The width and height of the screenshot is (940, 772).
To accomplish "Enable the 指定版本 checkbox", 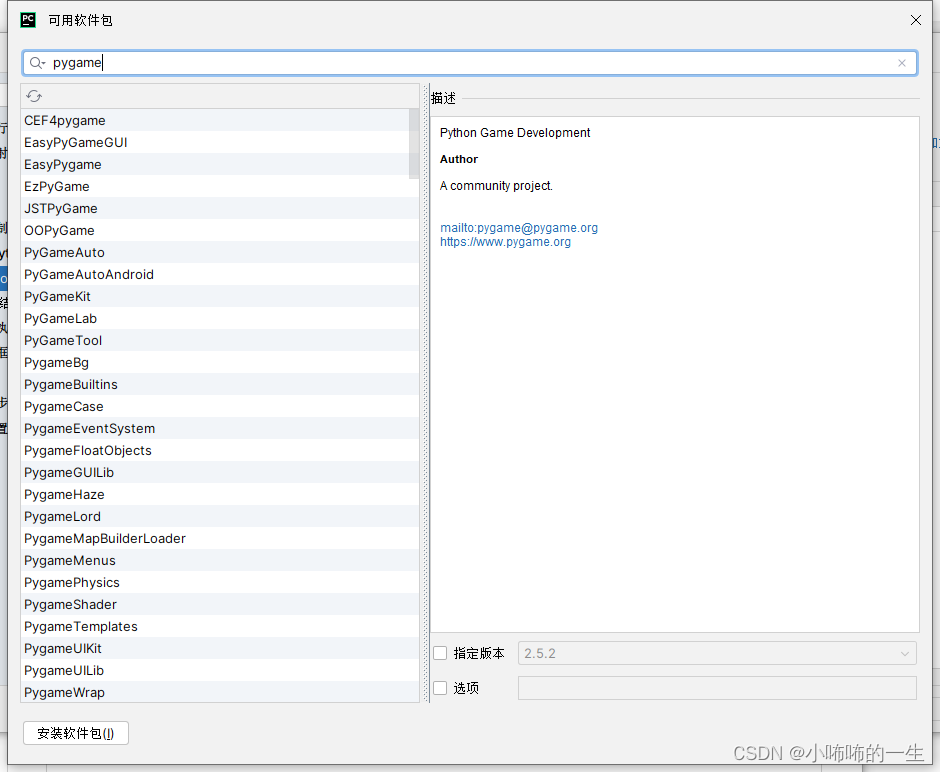I will click(x=440, y=652).
